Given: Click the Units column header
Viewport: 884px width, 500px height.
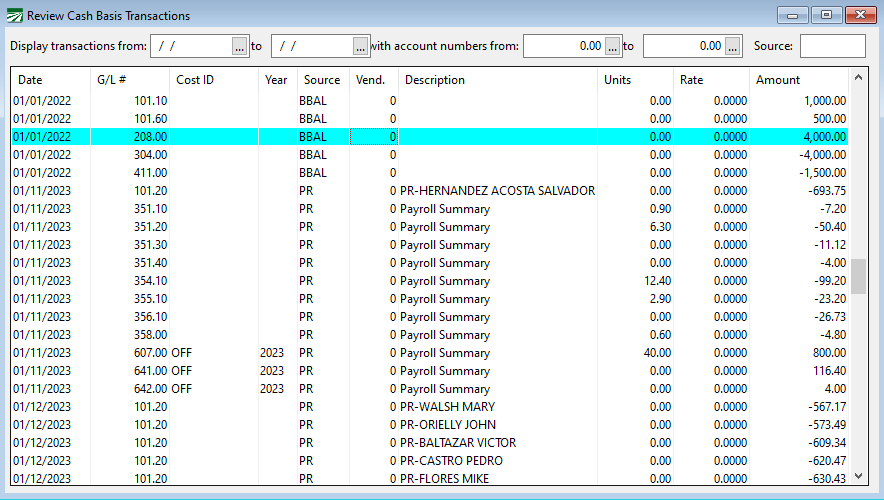Looking at the screenshot, I should 635,80.
